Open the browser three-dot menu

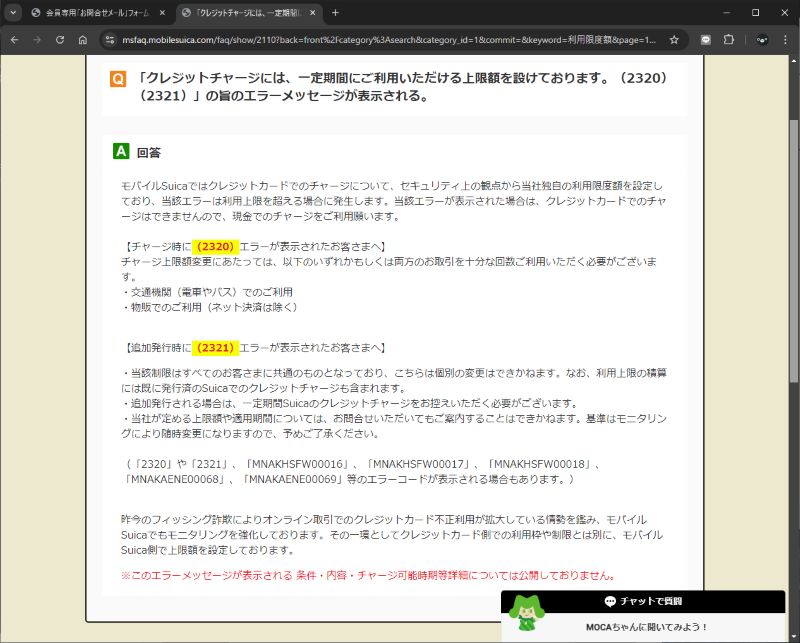tap(785, 40)
